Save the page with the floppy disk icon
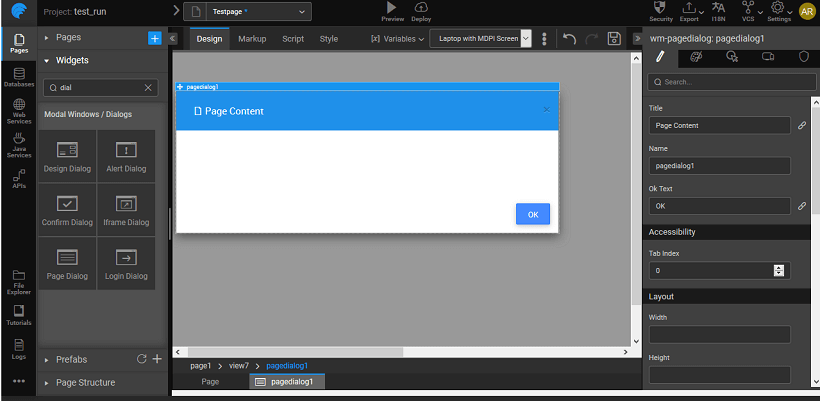 614,39
